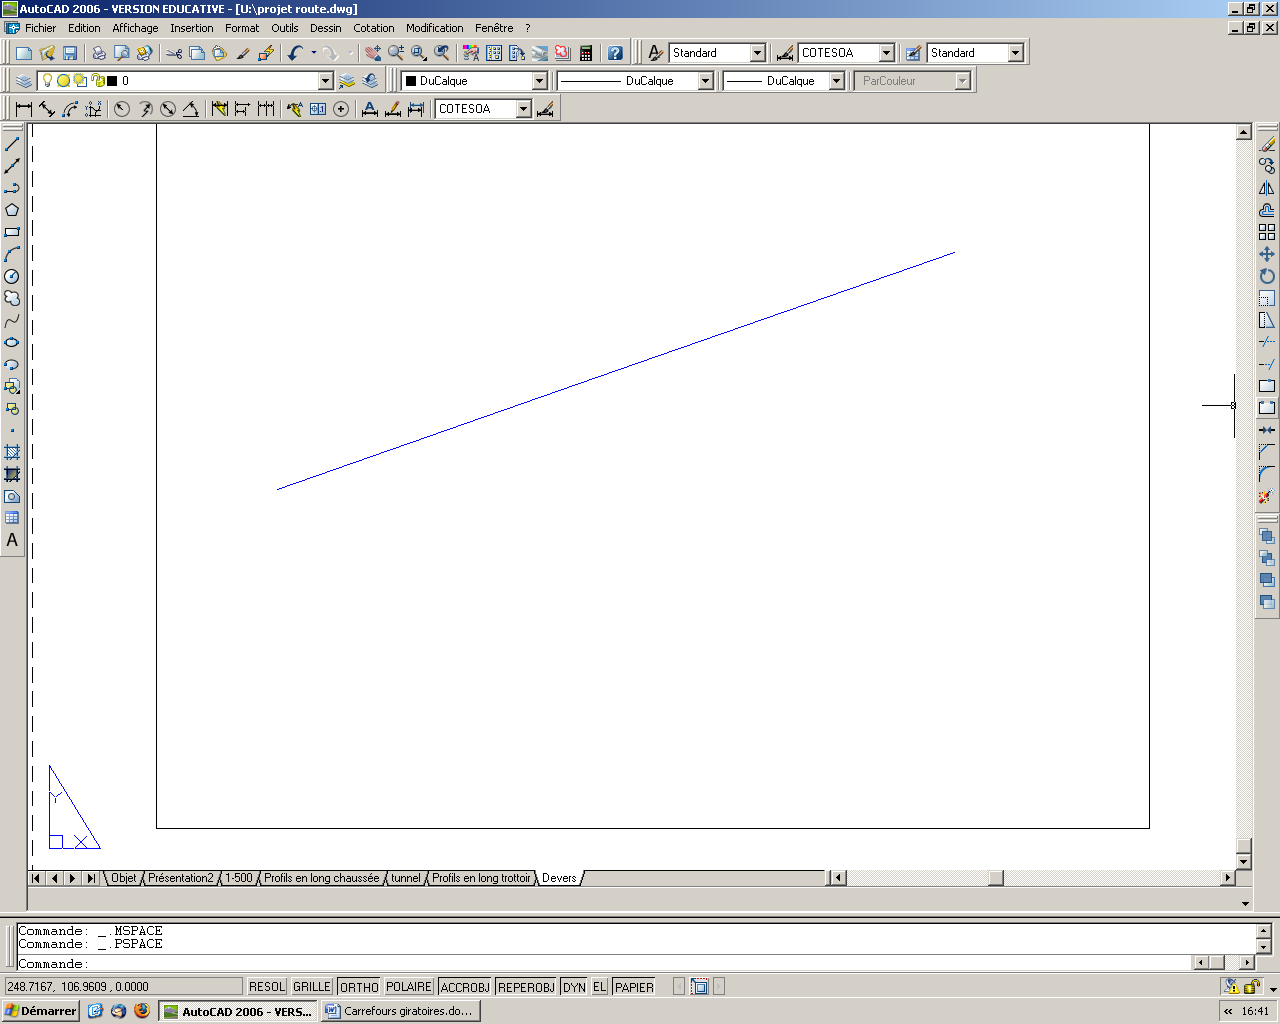Toggle RESOL snap mode
This screenshot has height=1024, width=1280.
pyautogui.click(x=267, y=987)
